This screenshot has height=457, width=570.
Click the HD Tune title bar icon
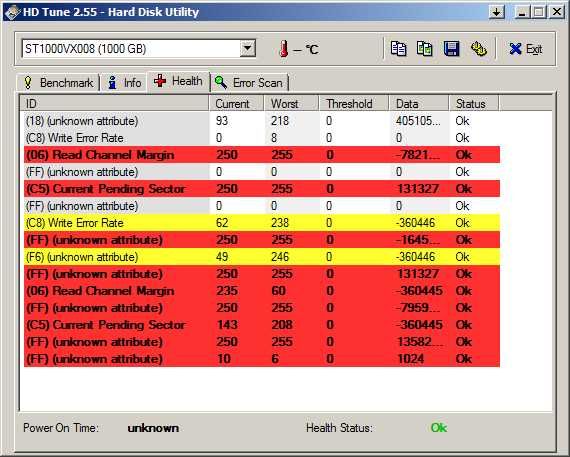(12, 12)
